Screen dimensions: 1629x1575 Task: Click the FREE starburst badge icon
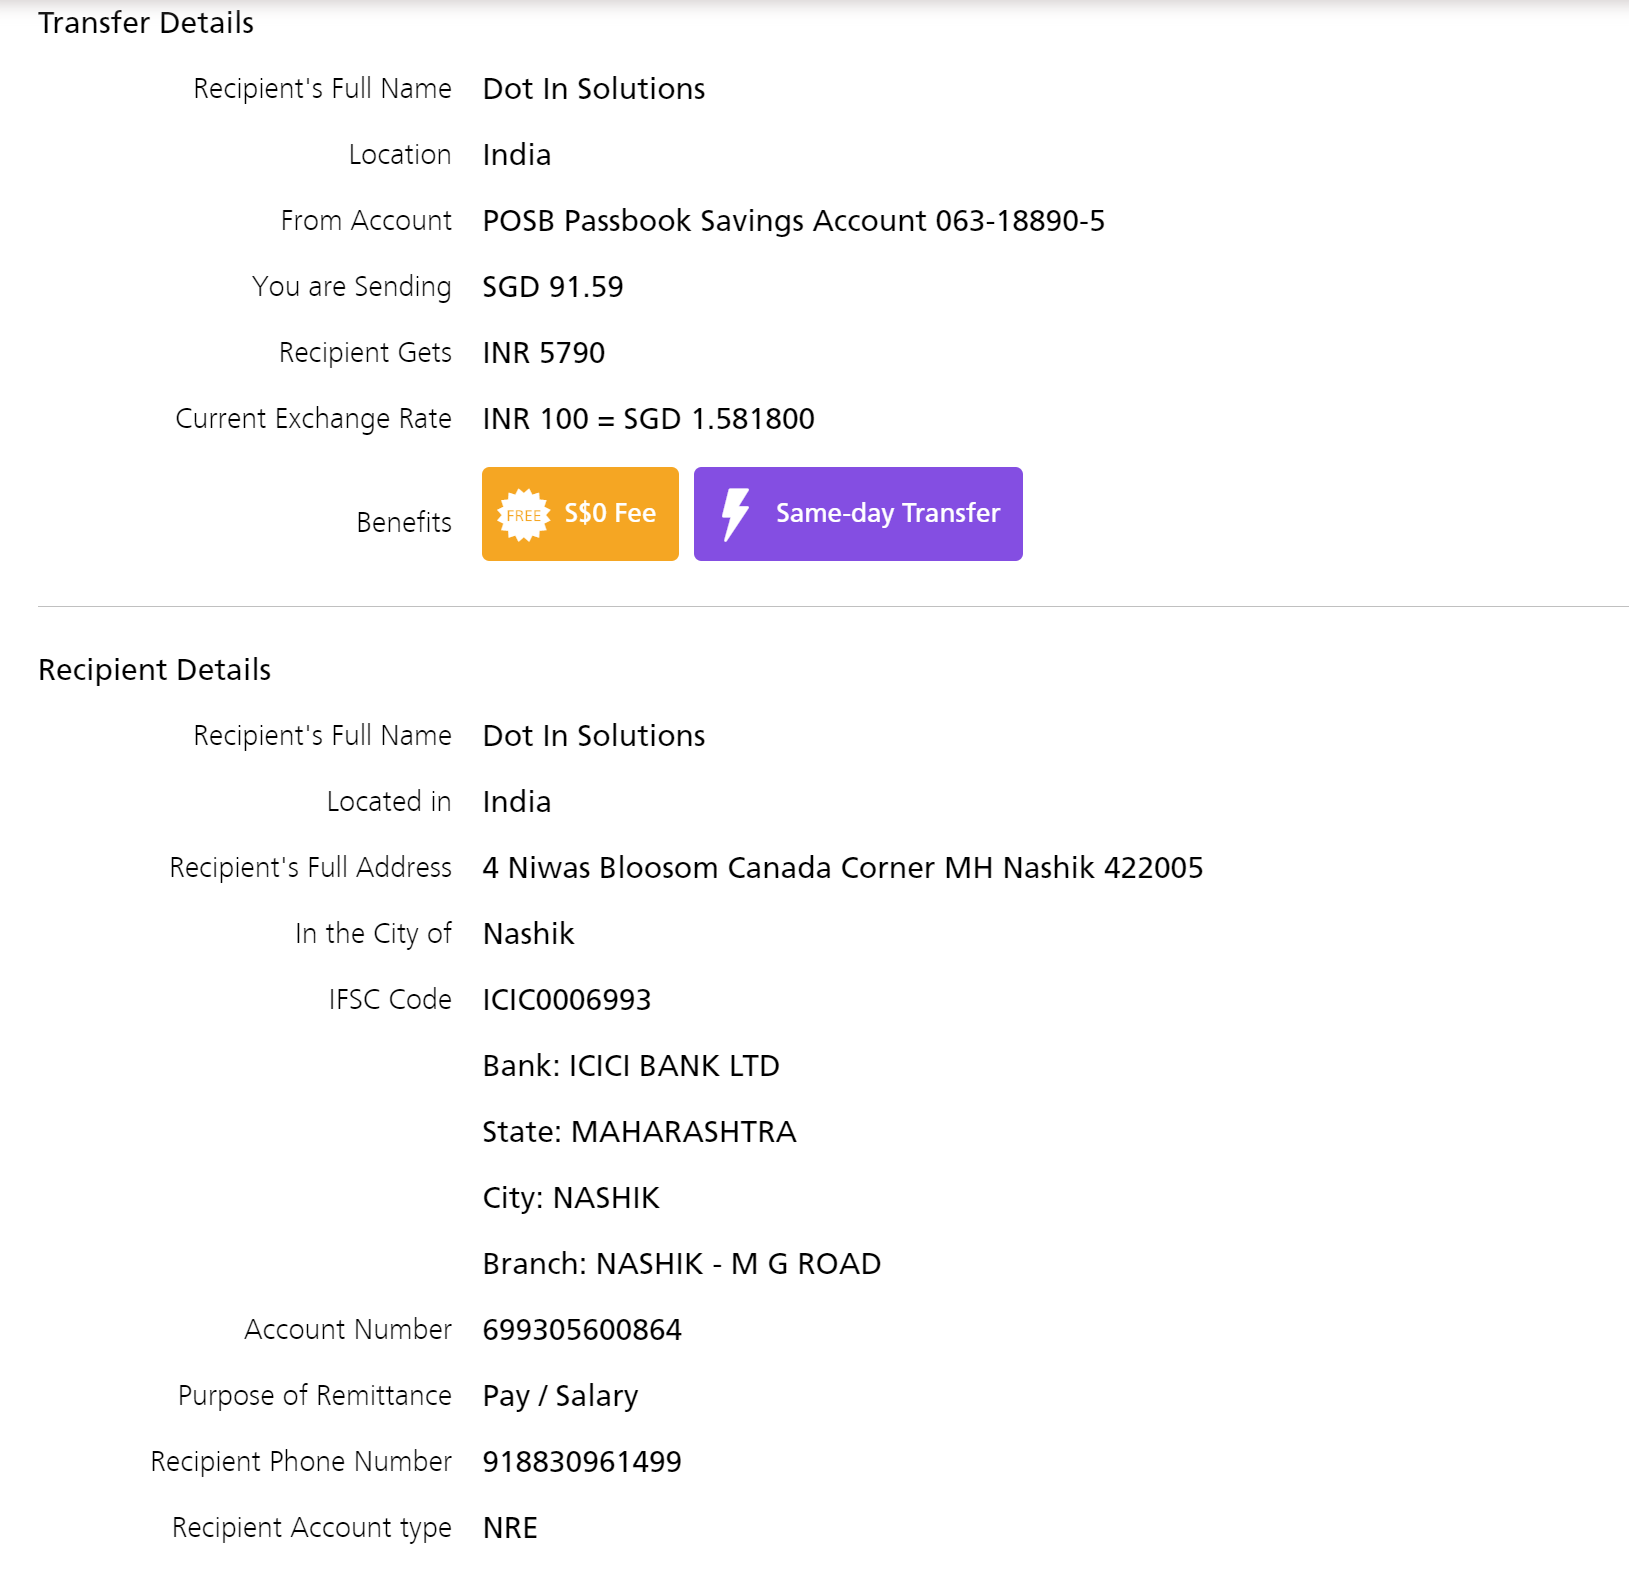523,515
